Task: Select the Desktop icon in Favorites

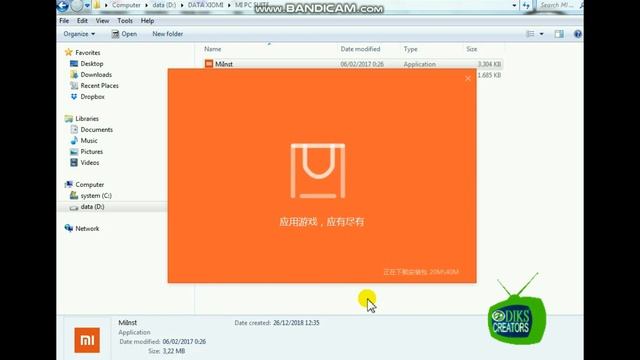Action: pyautogui.click(x=74, y=64)
